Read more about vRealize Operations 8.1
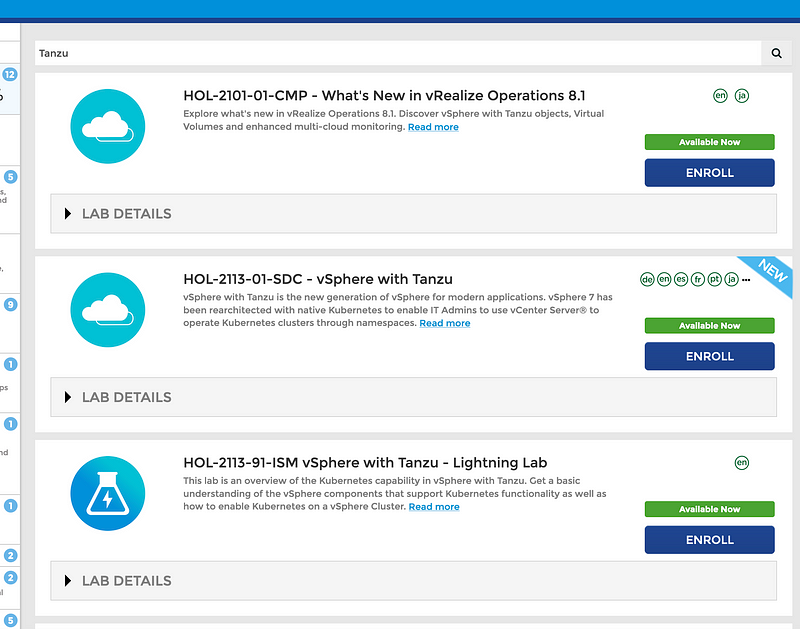 tap(433, 127)
